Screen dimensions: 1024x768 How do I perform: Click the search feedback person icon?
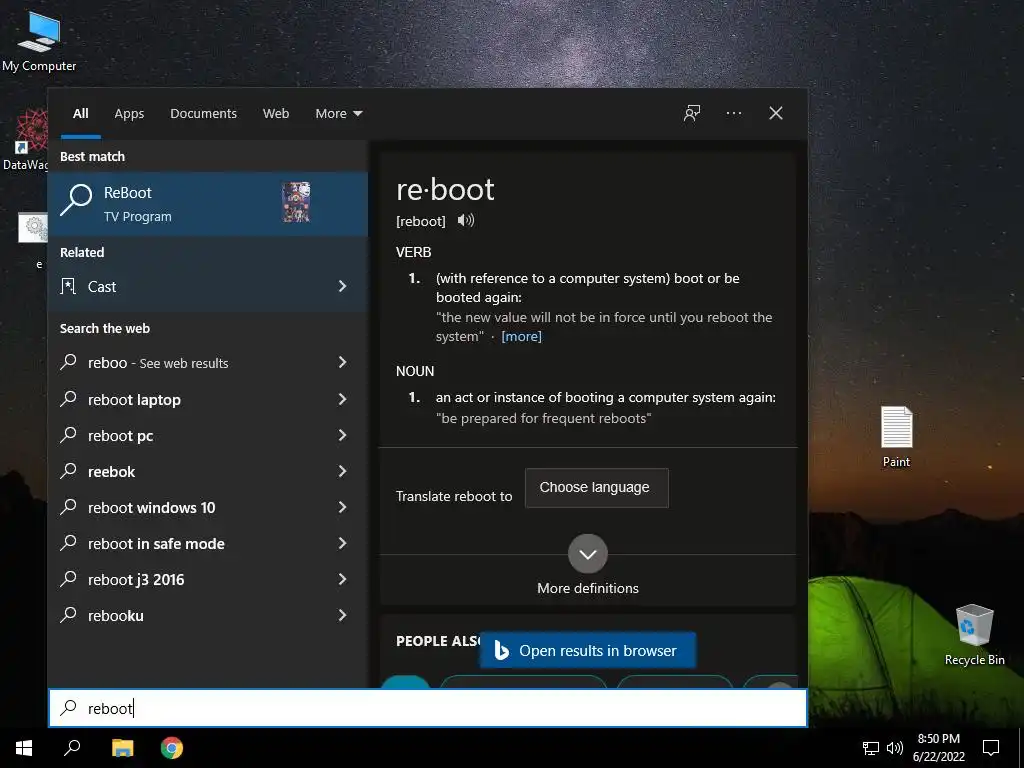click(x=692, y=113)
